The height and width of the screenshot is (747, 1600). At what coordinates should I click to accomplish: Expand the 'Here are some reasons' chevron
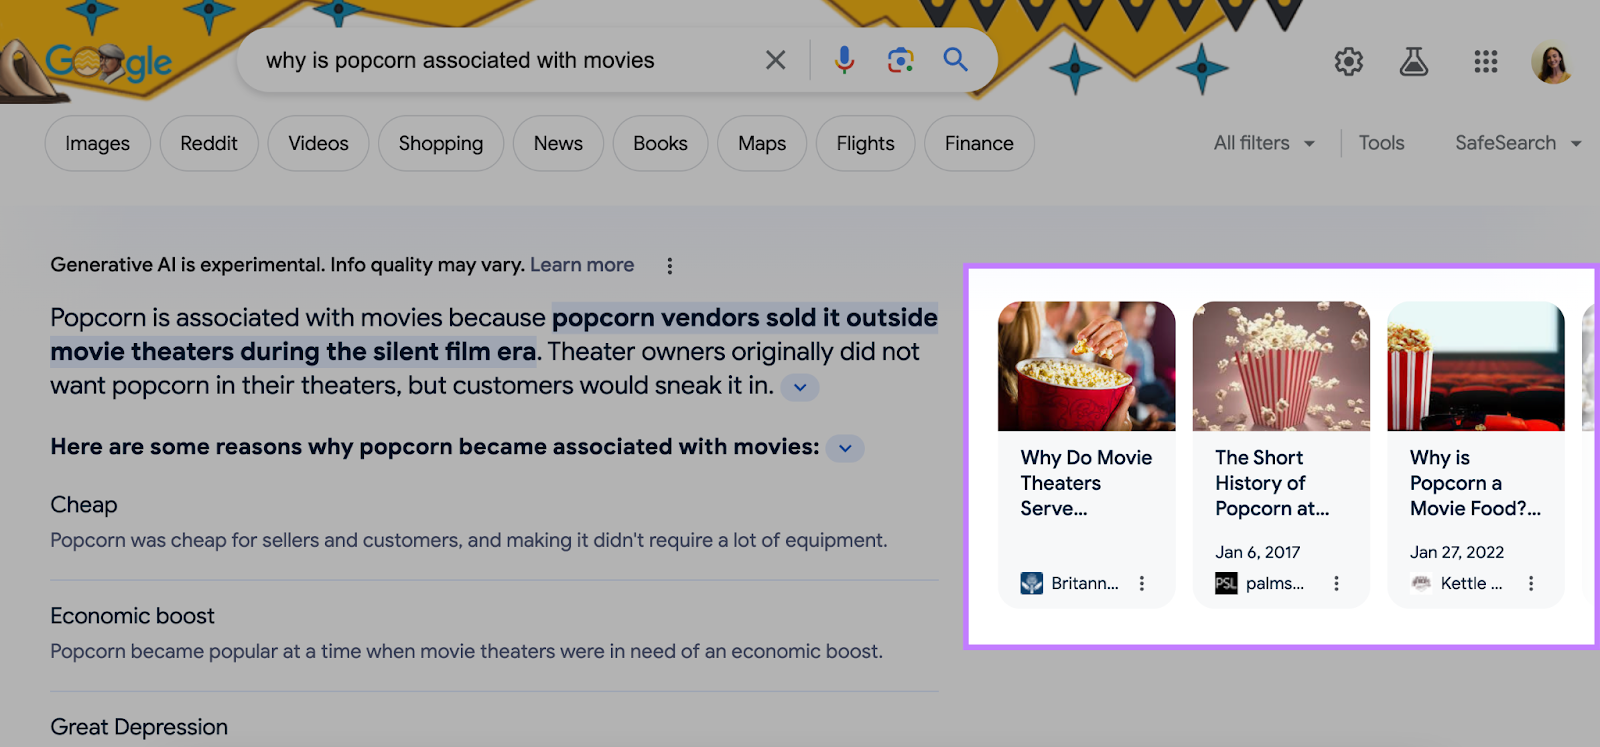tap(845, 448)
